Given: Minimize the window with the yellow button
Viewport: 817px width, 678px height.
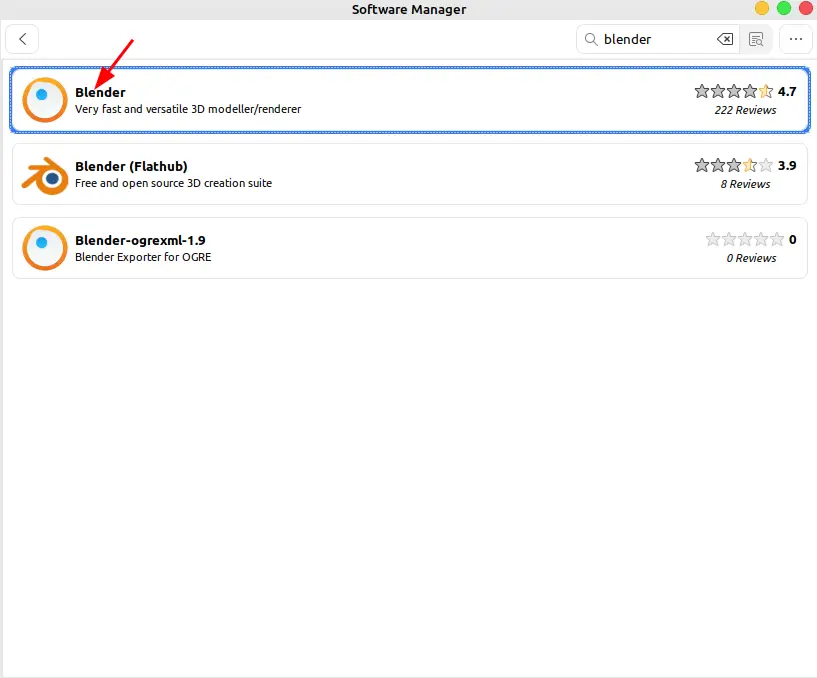Looking at the screenshot, I should (762, 8).
